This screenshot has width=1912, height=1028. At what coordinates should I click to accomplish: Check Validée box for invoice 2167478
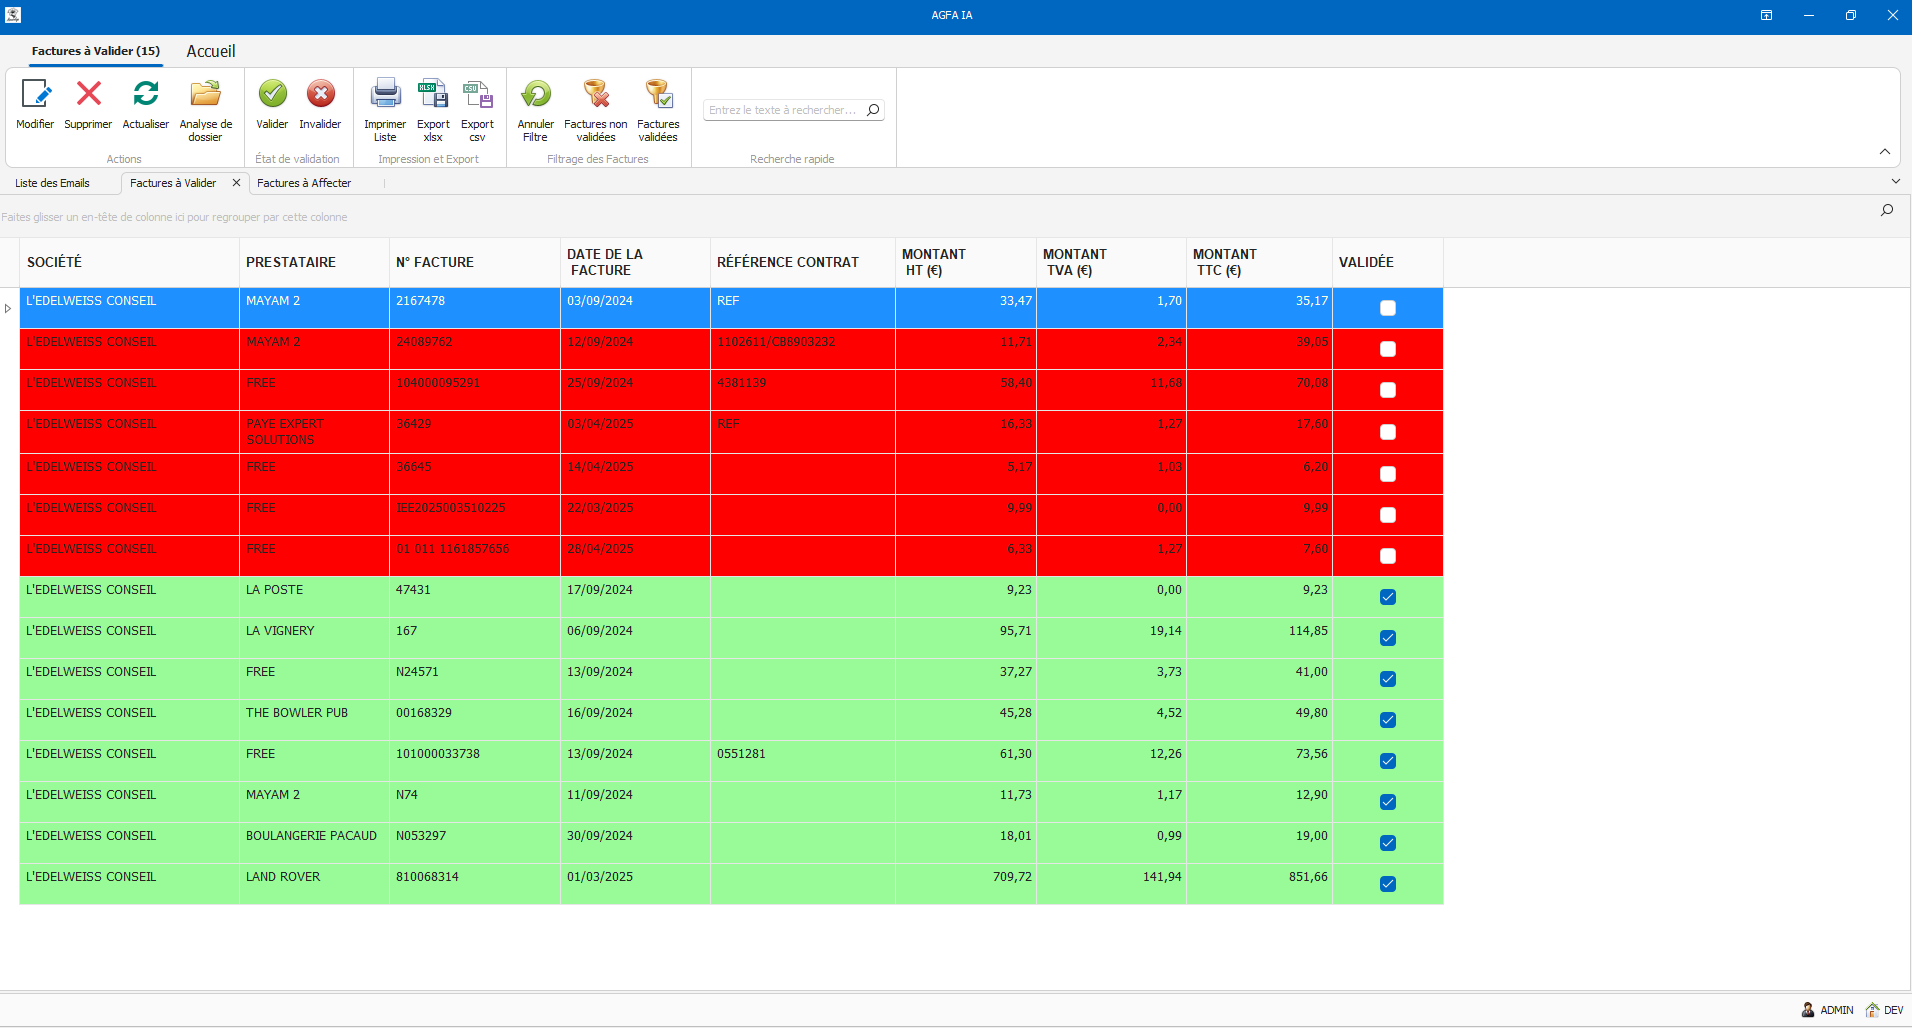click(x=1387, y=308)
